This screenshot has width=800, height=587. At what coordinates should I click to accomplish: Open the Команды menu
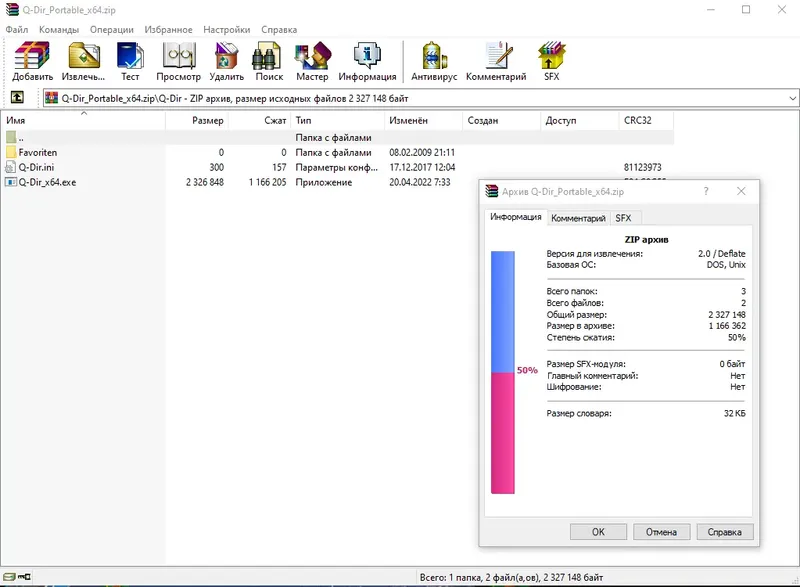[59, 30]
